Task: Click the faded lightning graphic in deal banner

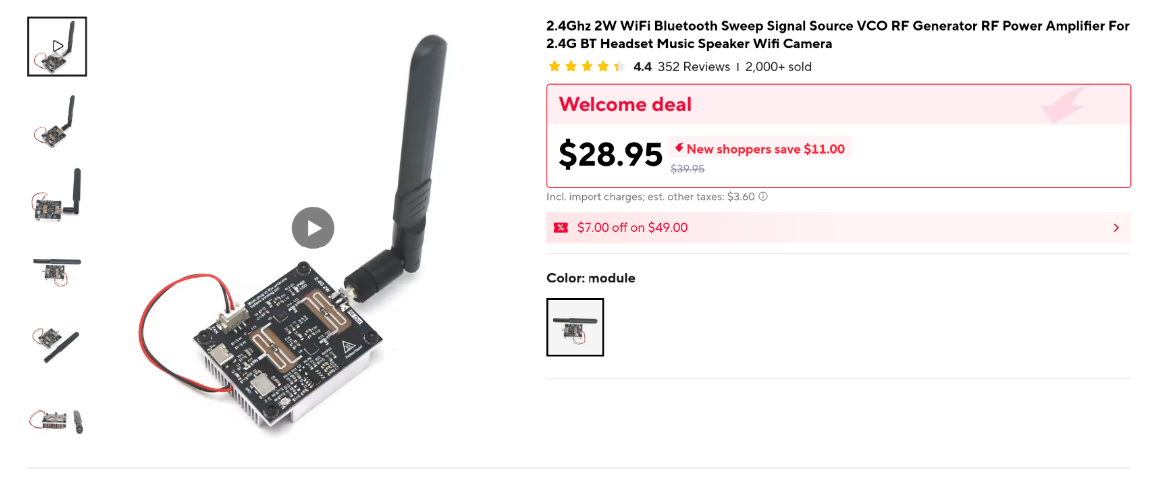Action: 1062,105
